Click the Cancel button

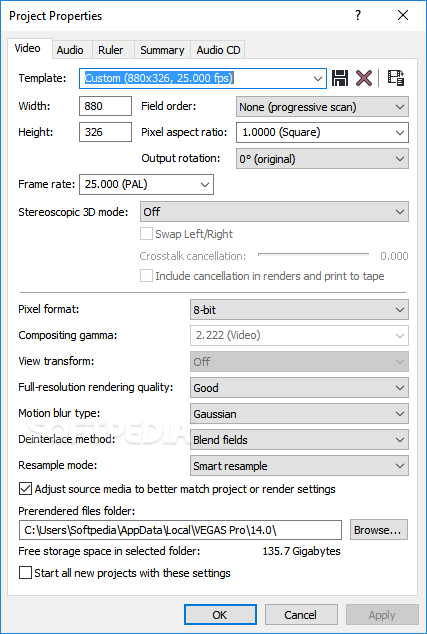click(301, 615)
